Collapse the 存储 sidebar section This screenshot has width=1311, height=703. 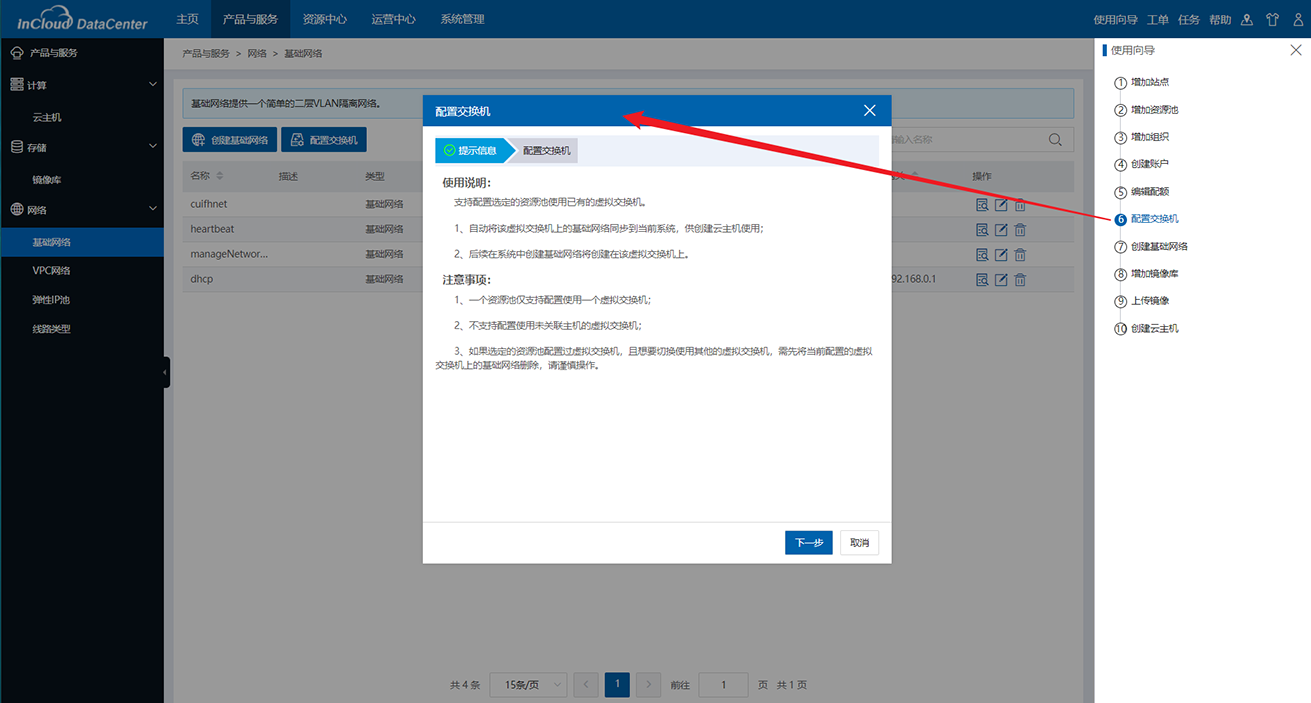152,147
